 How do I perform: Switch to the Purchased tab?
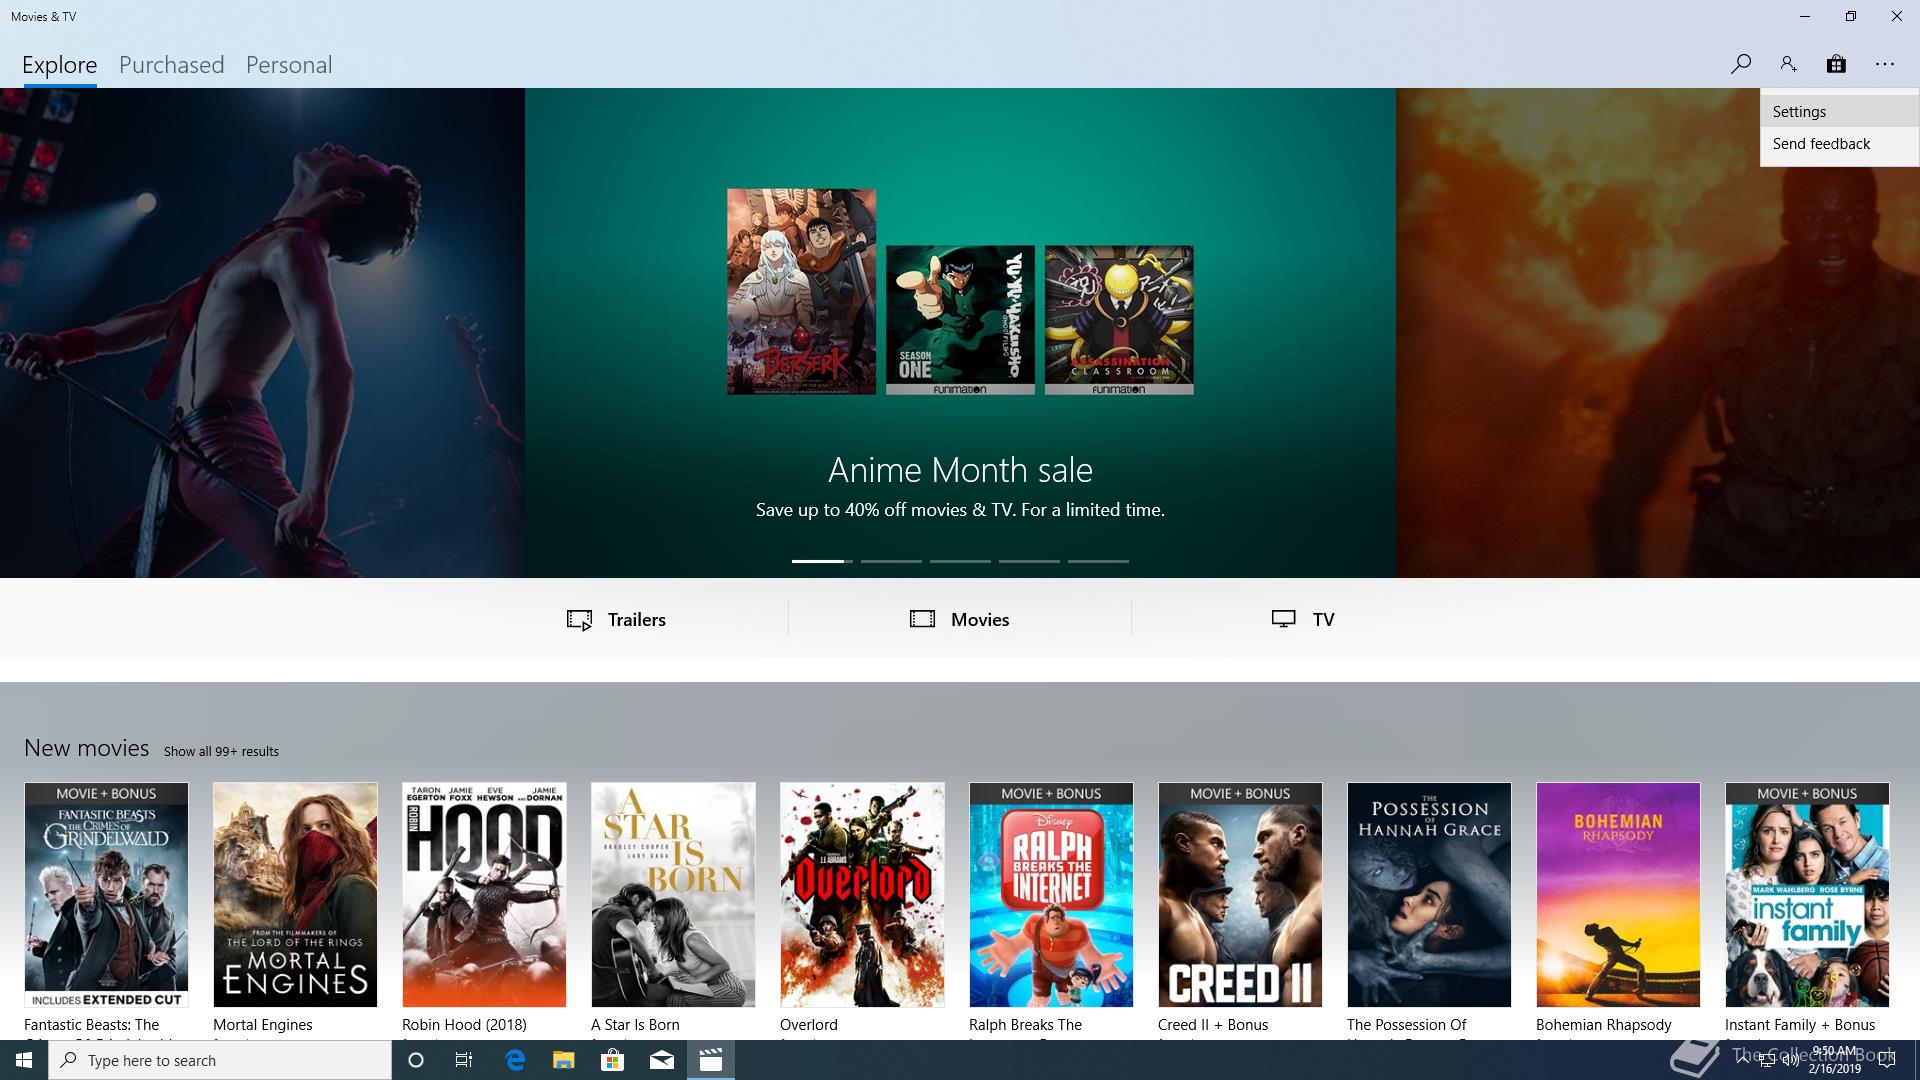pyautogui.click(x=172, y=65)
